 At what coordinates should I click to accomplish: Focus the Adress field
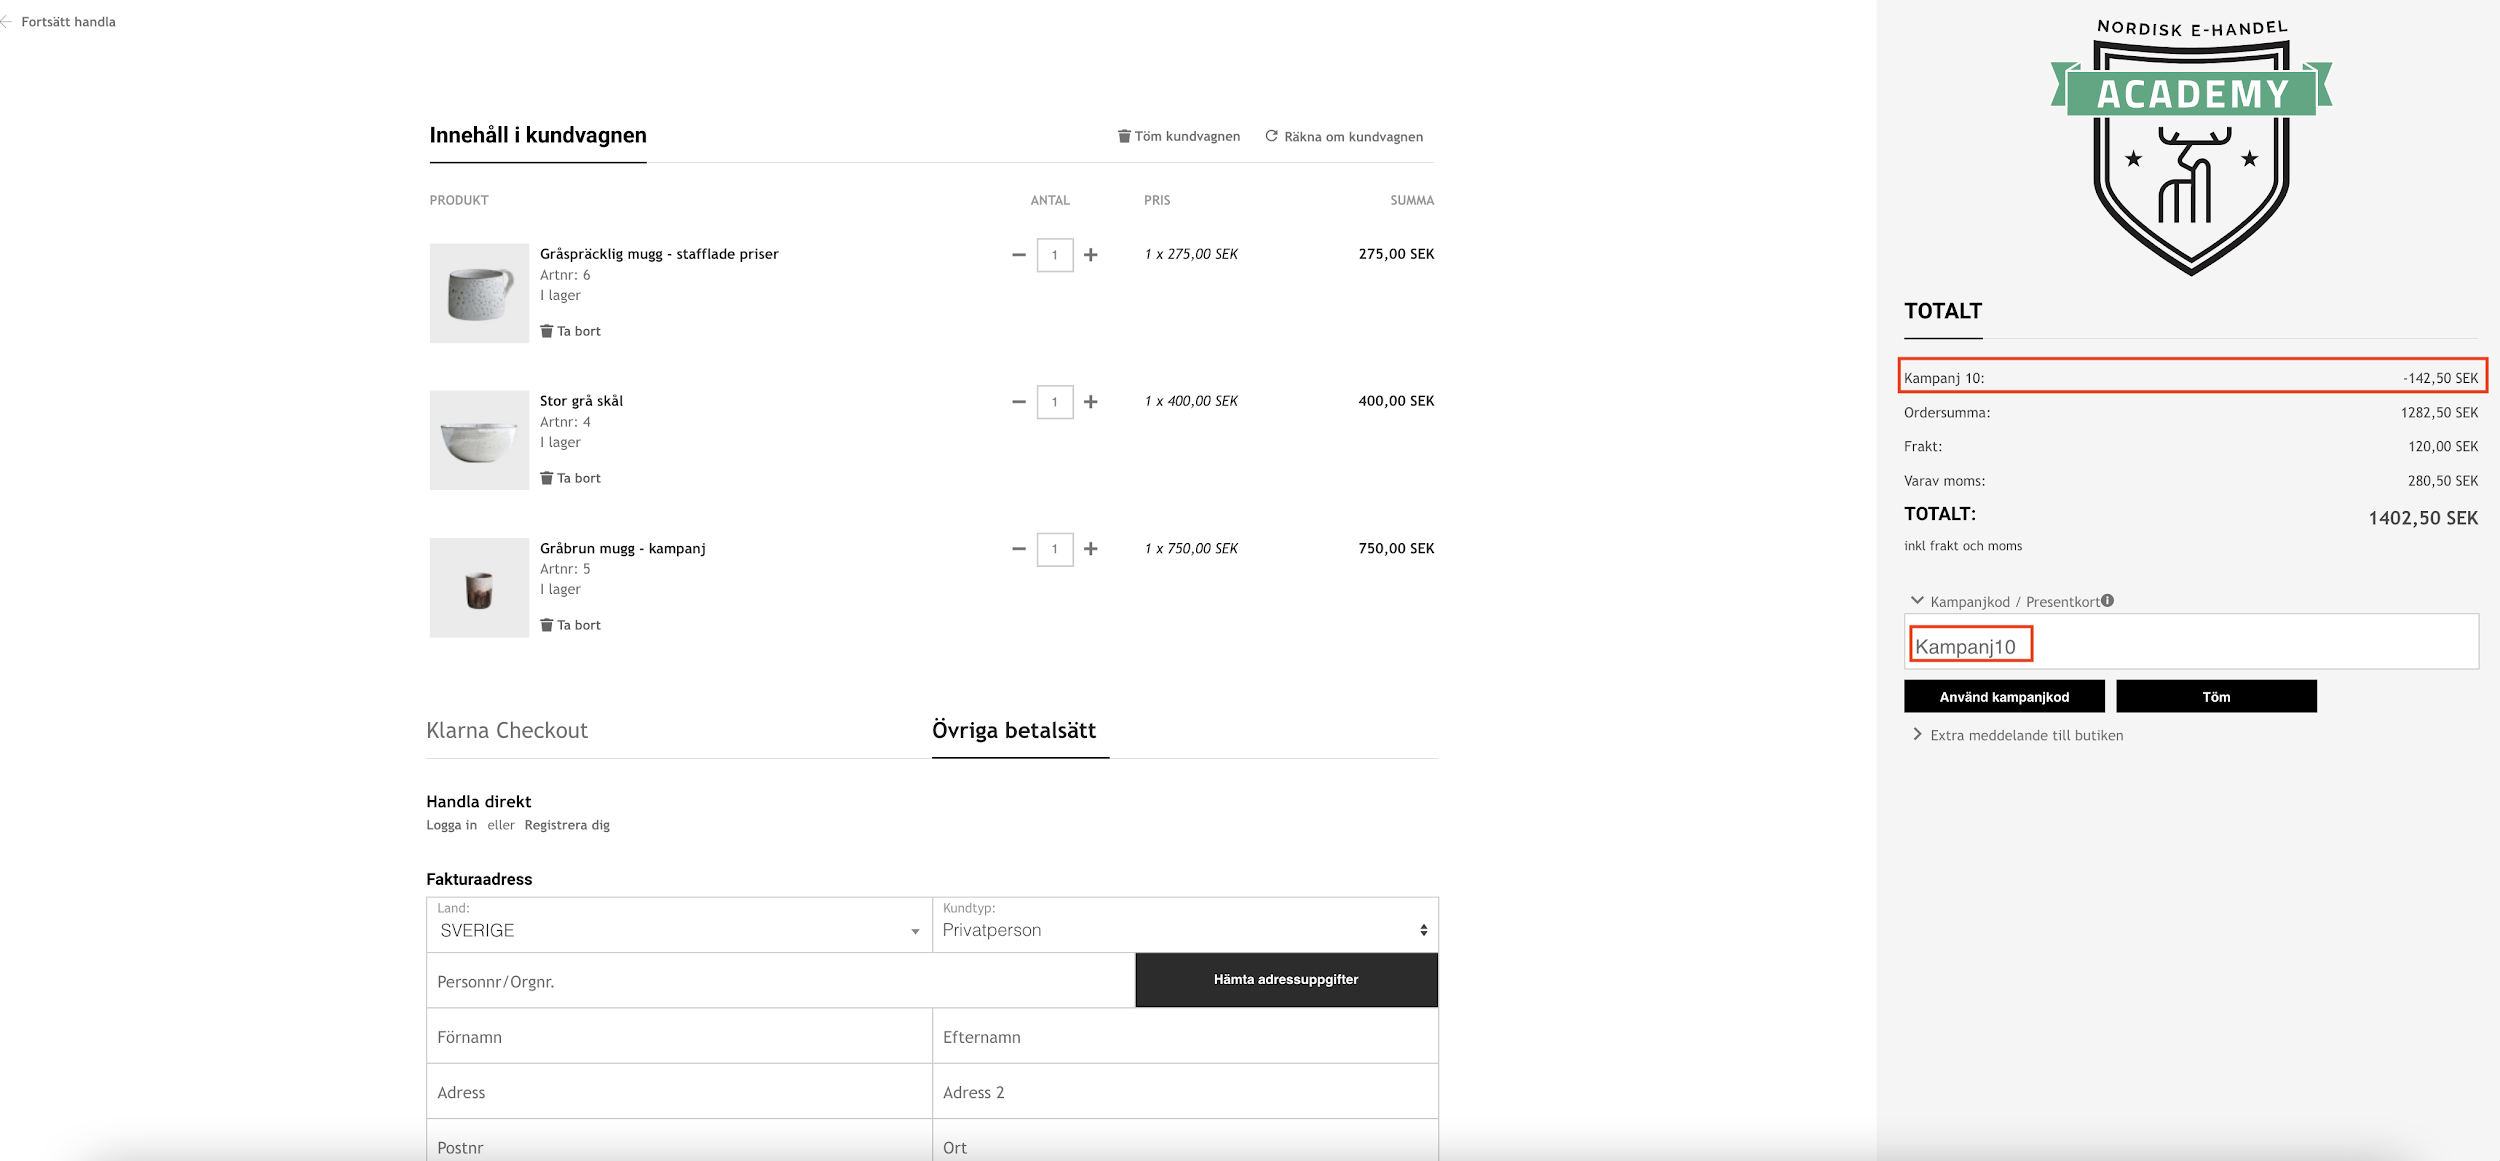click(x=679, y=1091)
